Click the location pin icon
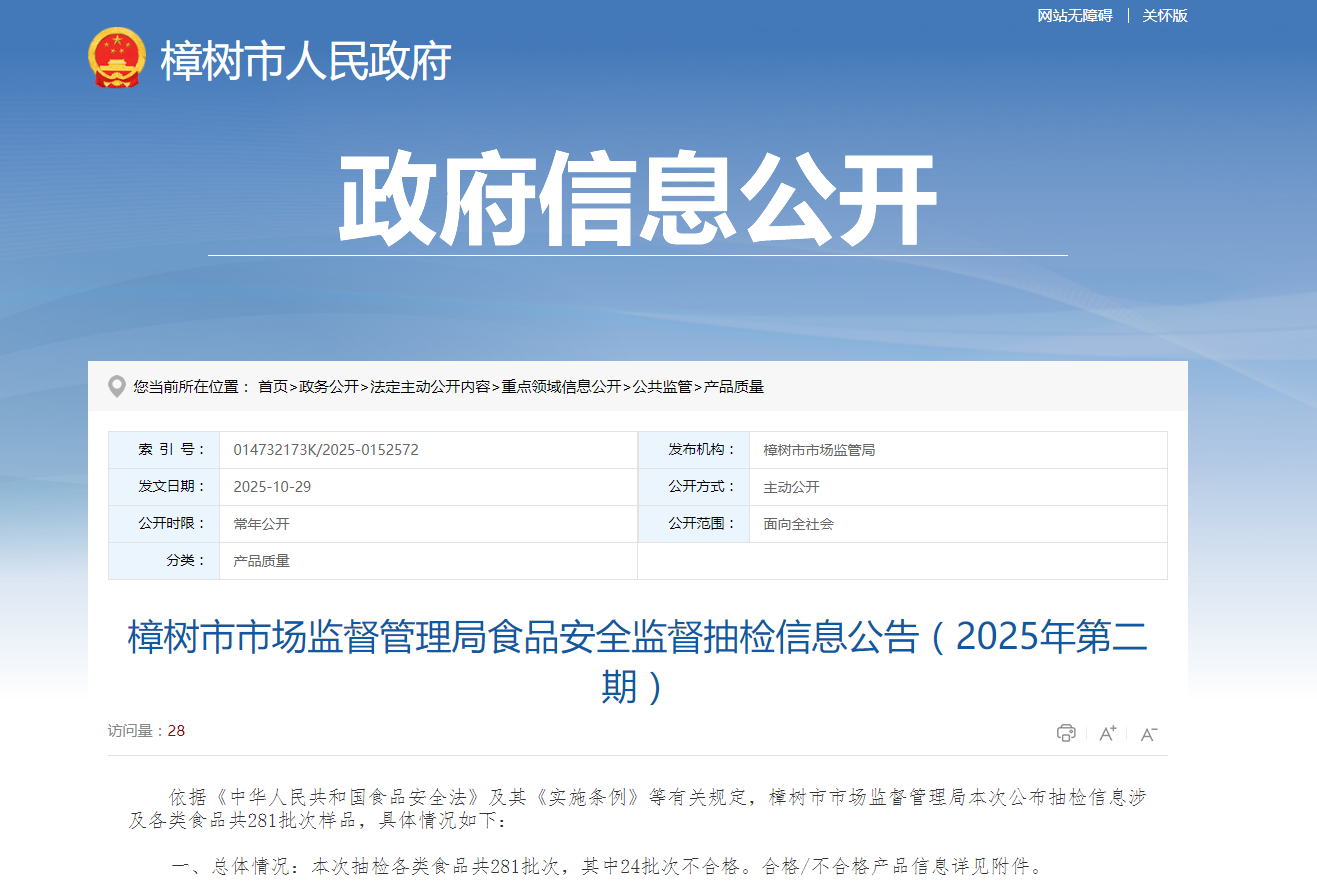This screenshot has height=890, width=1317. point(117,386)
